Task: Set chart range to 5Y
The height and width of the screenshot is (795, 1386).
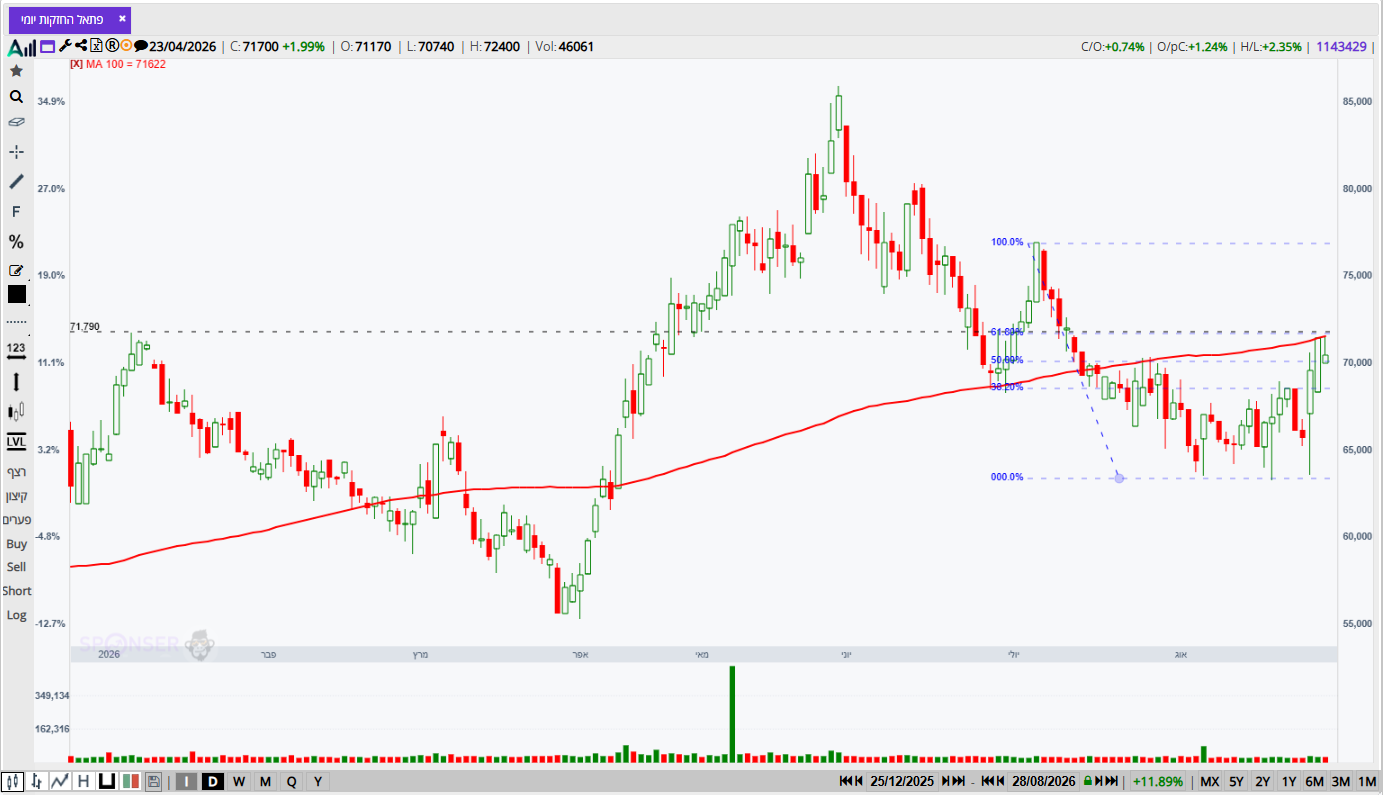Action: pos(1237,781)
